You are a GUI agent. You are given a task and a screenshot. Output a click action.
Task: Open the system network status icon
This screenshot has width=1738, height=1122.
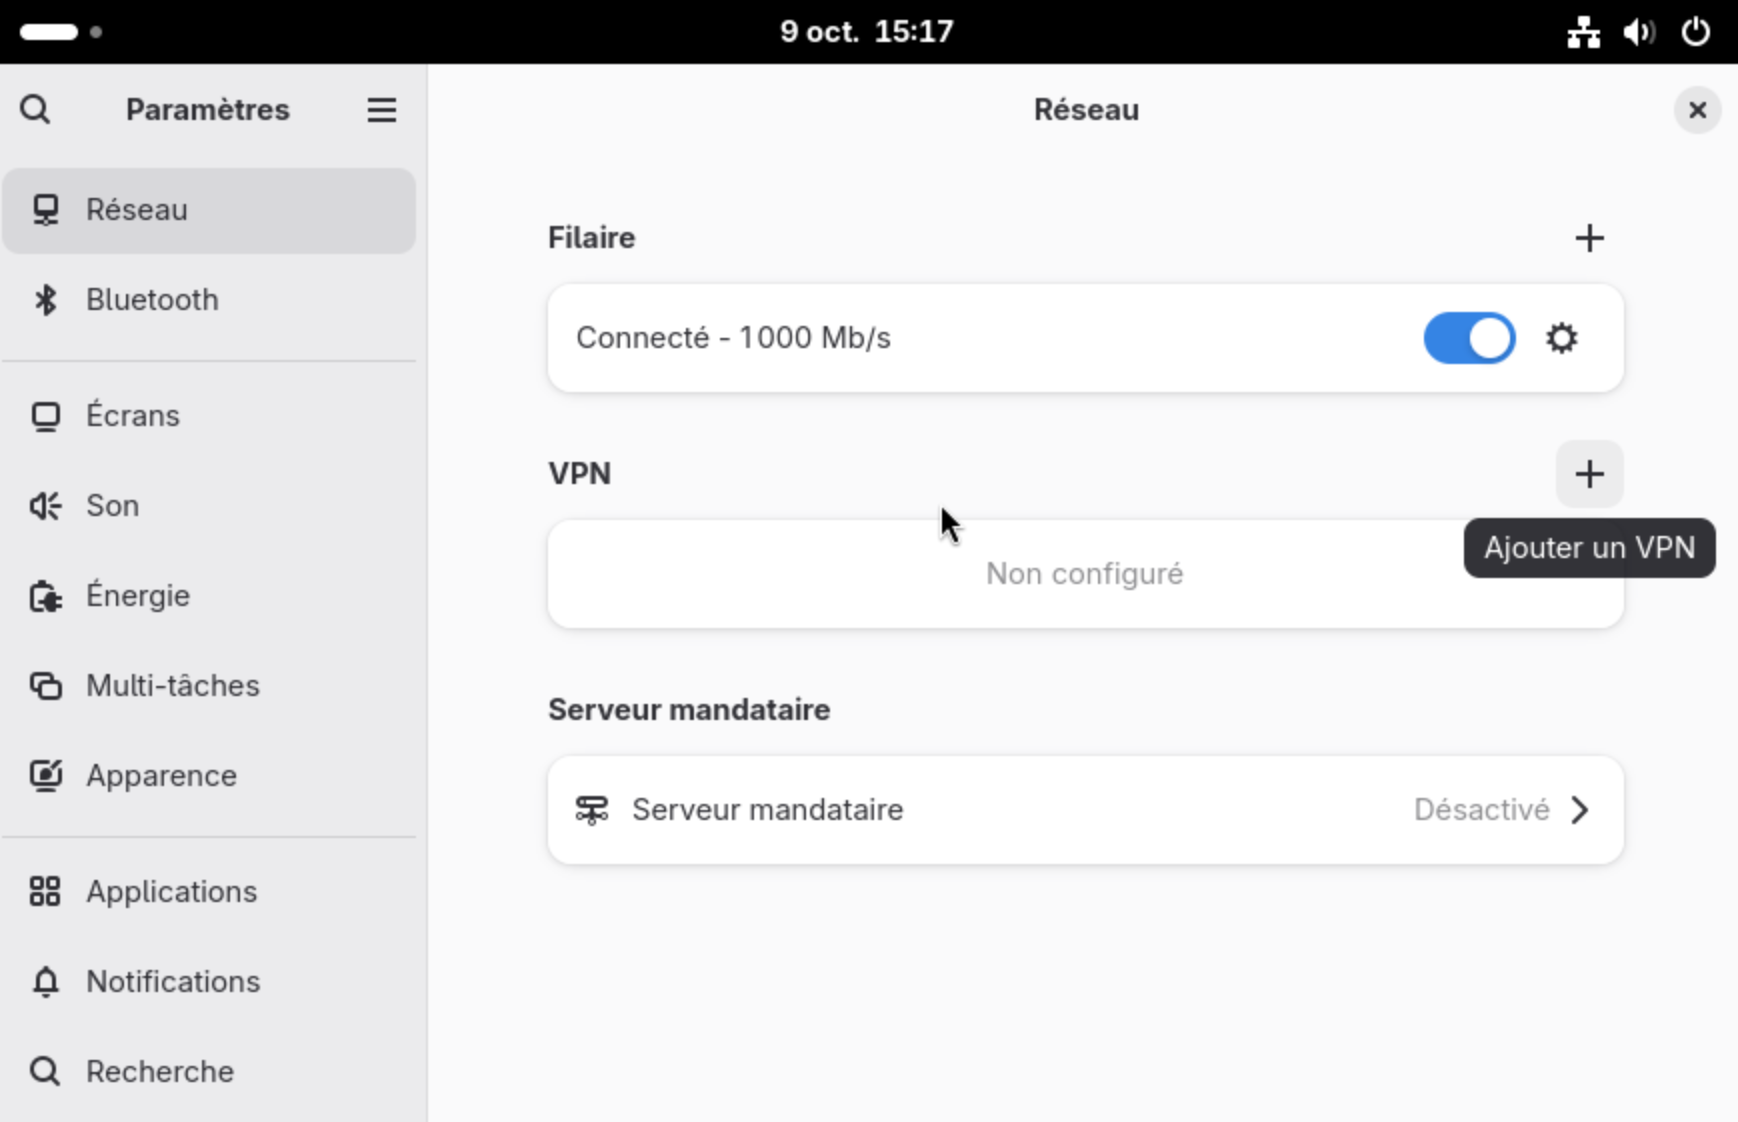[x=1583, y=32]
